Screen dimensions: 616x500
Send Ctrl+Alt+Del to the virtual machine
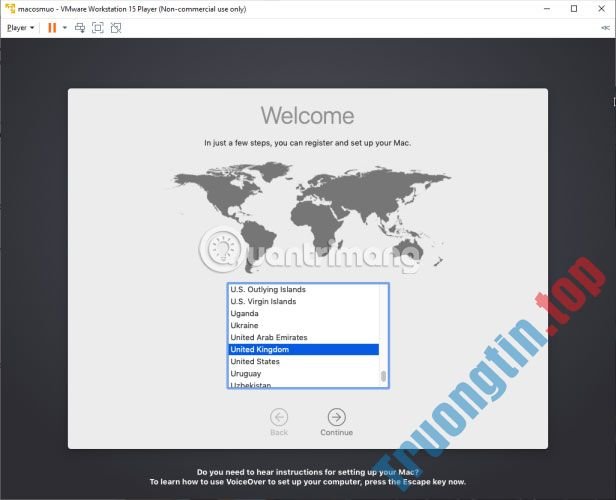80,28
